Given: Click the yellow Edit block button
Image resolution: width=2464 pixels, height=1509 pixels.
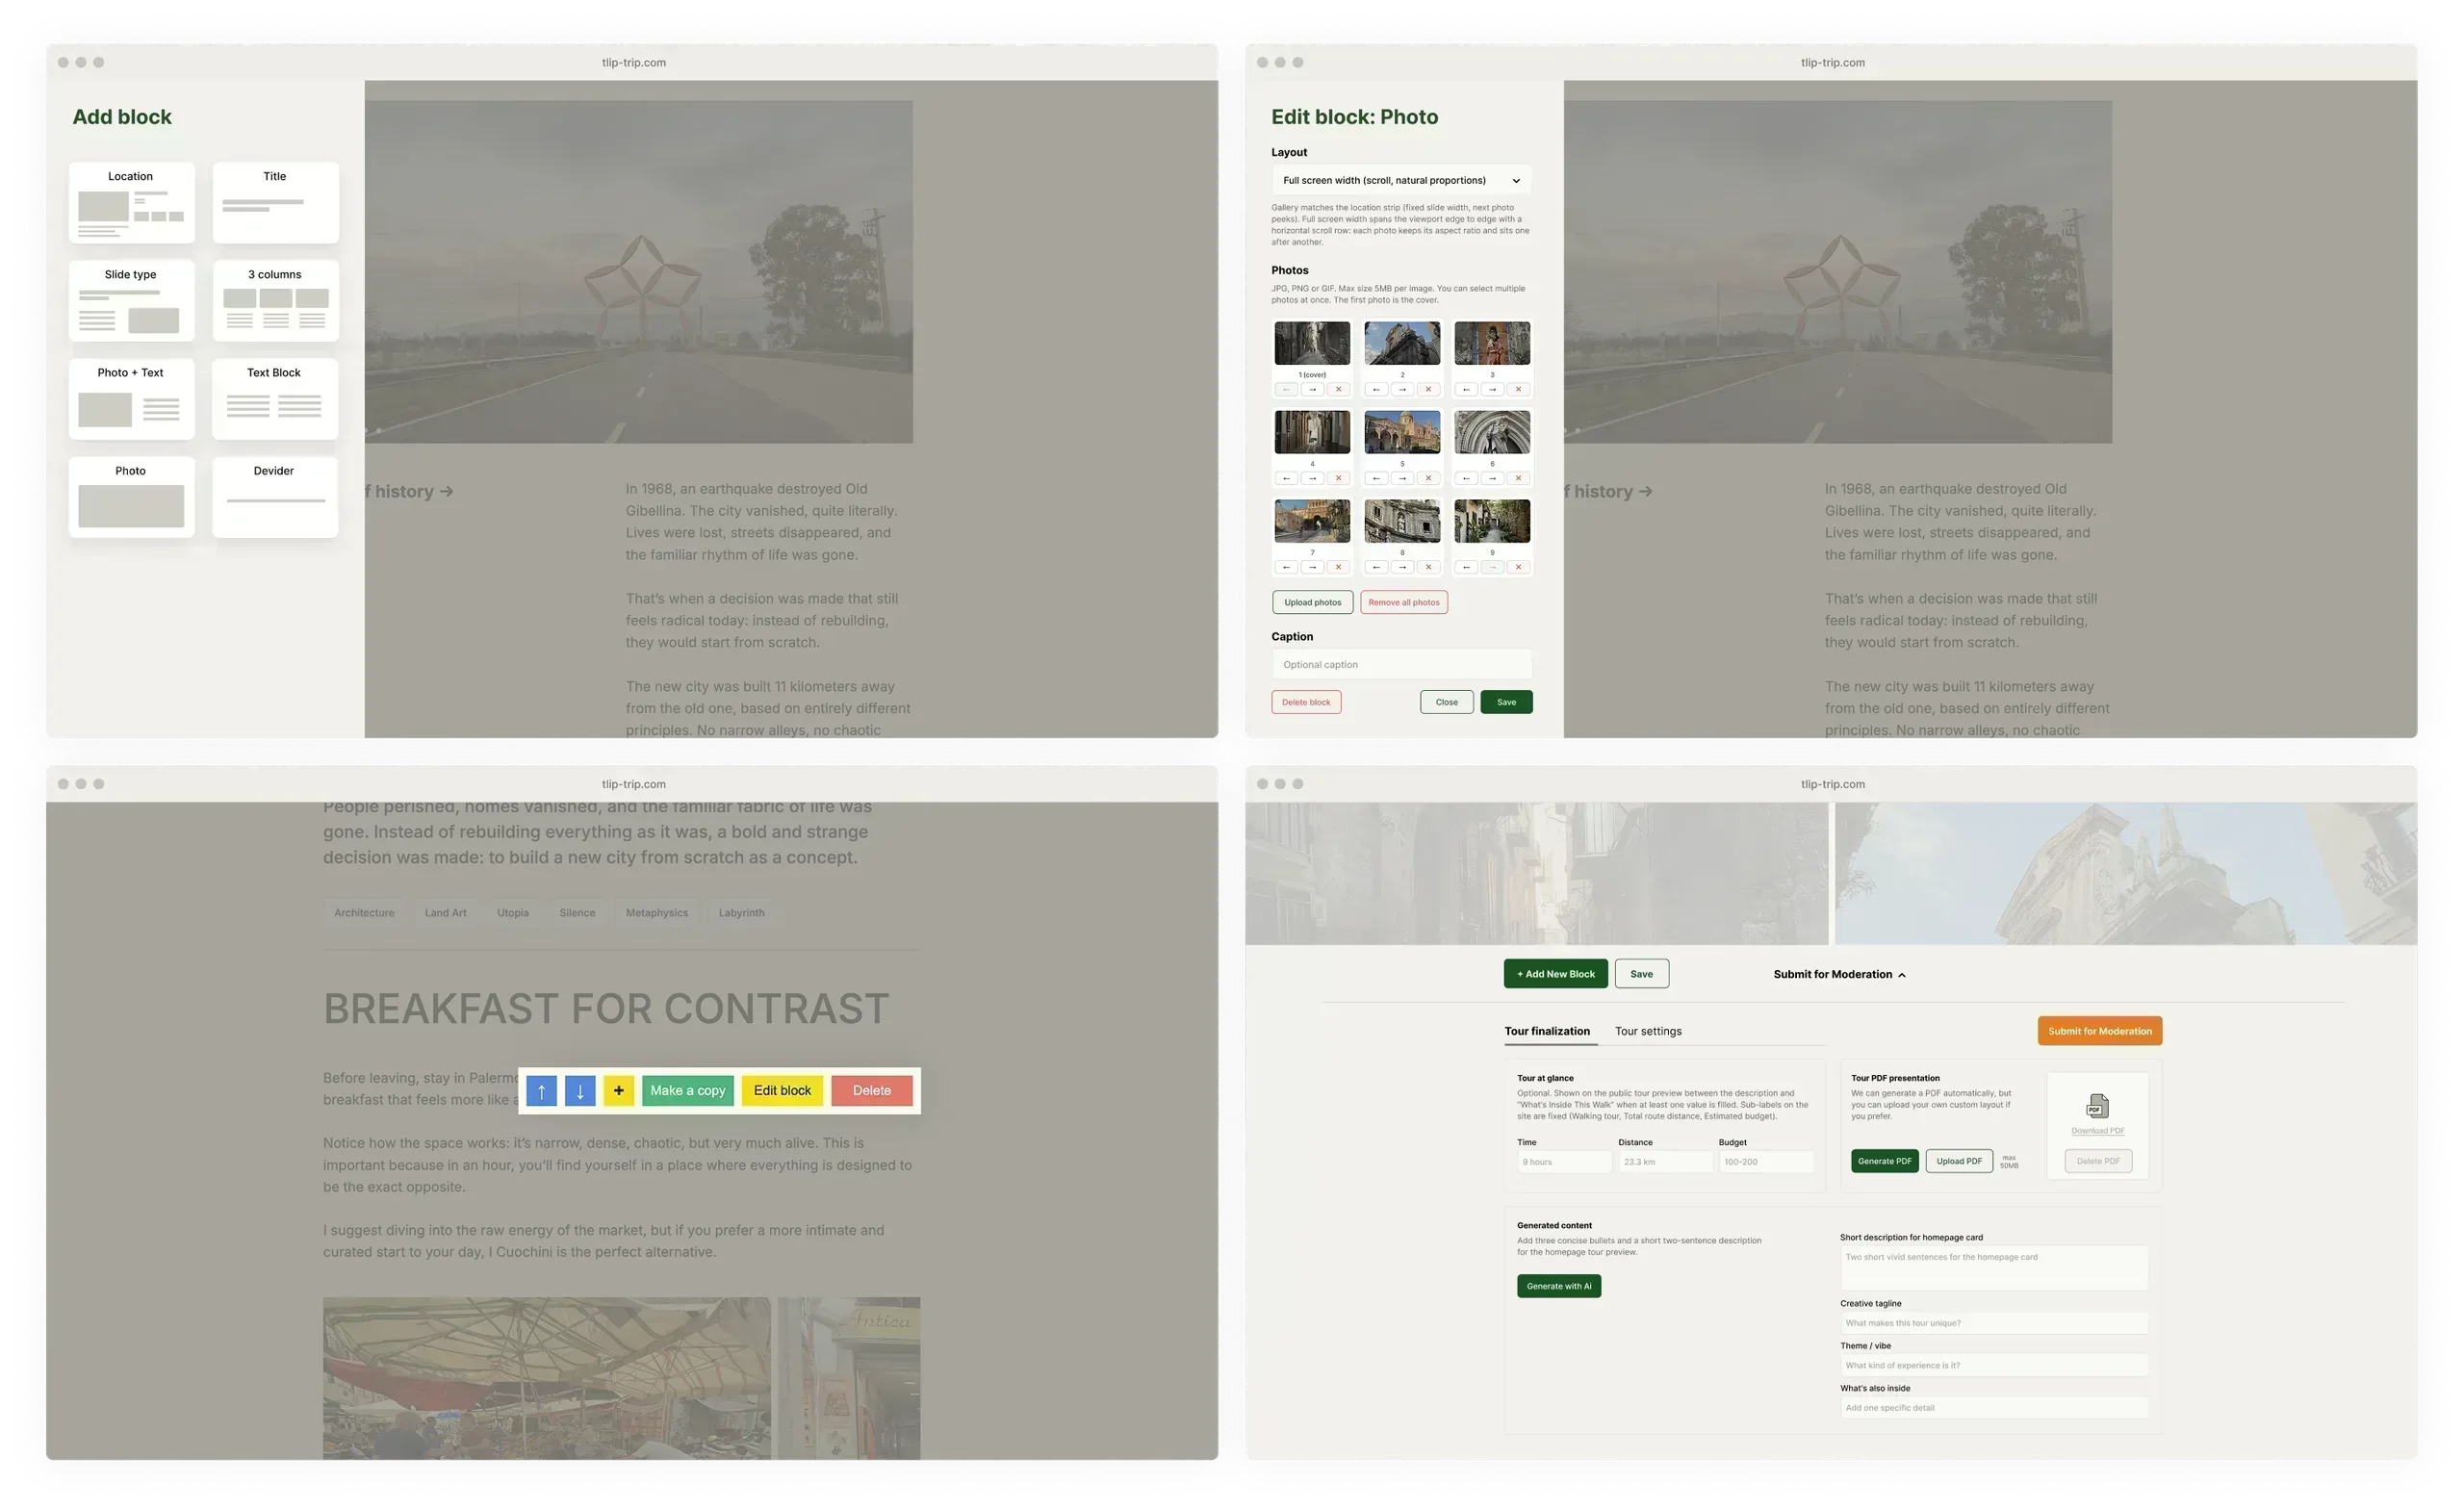Looking at the screenshot, I should click(x=782, y=1091).
